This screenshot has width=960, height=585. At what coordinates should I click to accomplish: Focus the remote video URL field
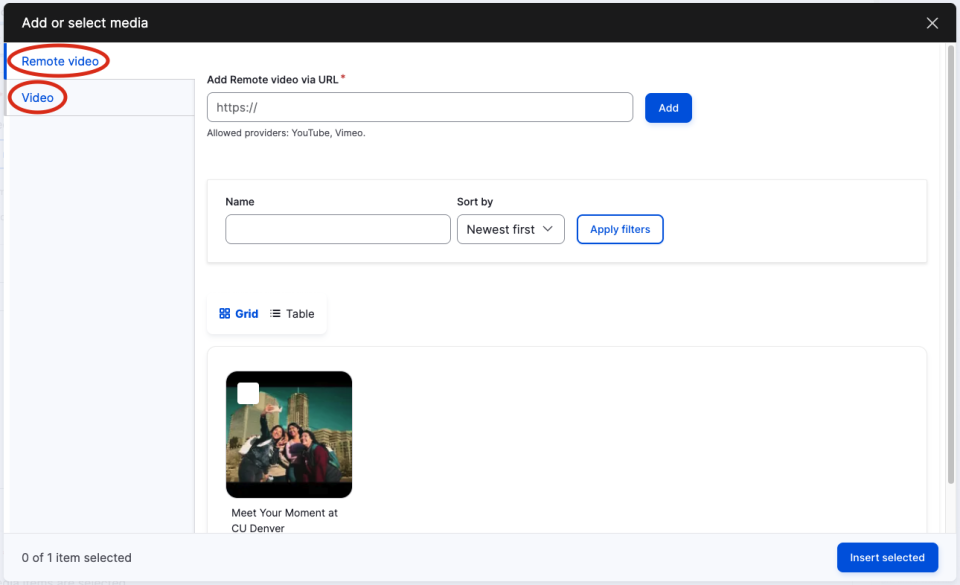[x=420, y=107]
